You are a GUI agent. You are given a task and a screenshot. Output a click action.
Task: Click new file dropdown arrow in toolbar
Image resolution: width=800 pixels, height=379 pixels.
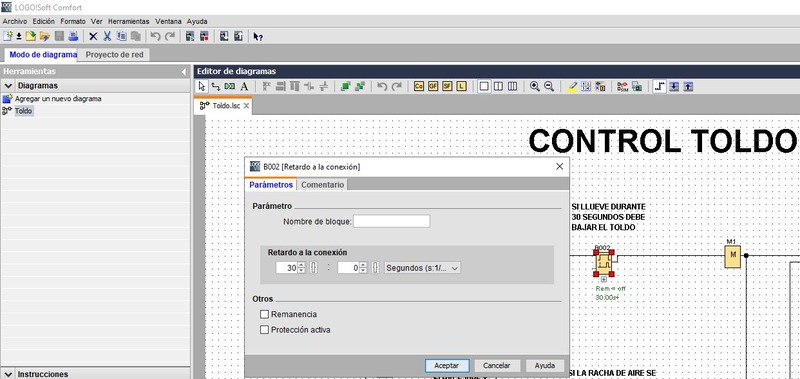point(19,36)
